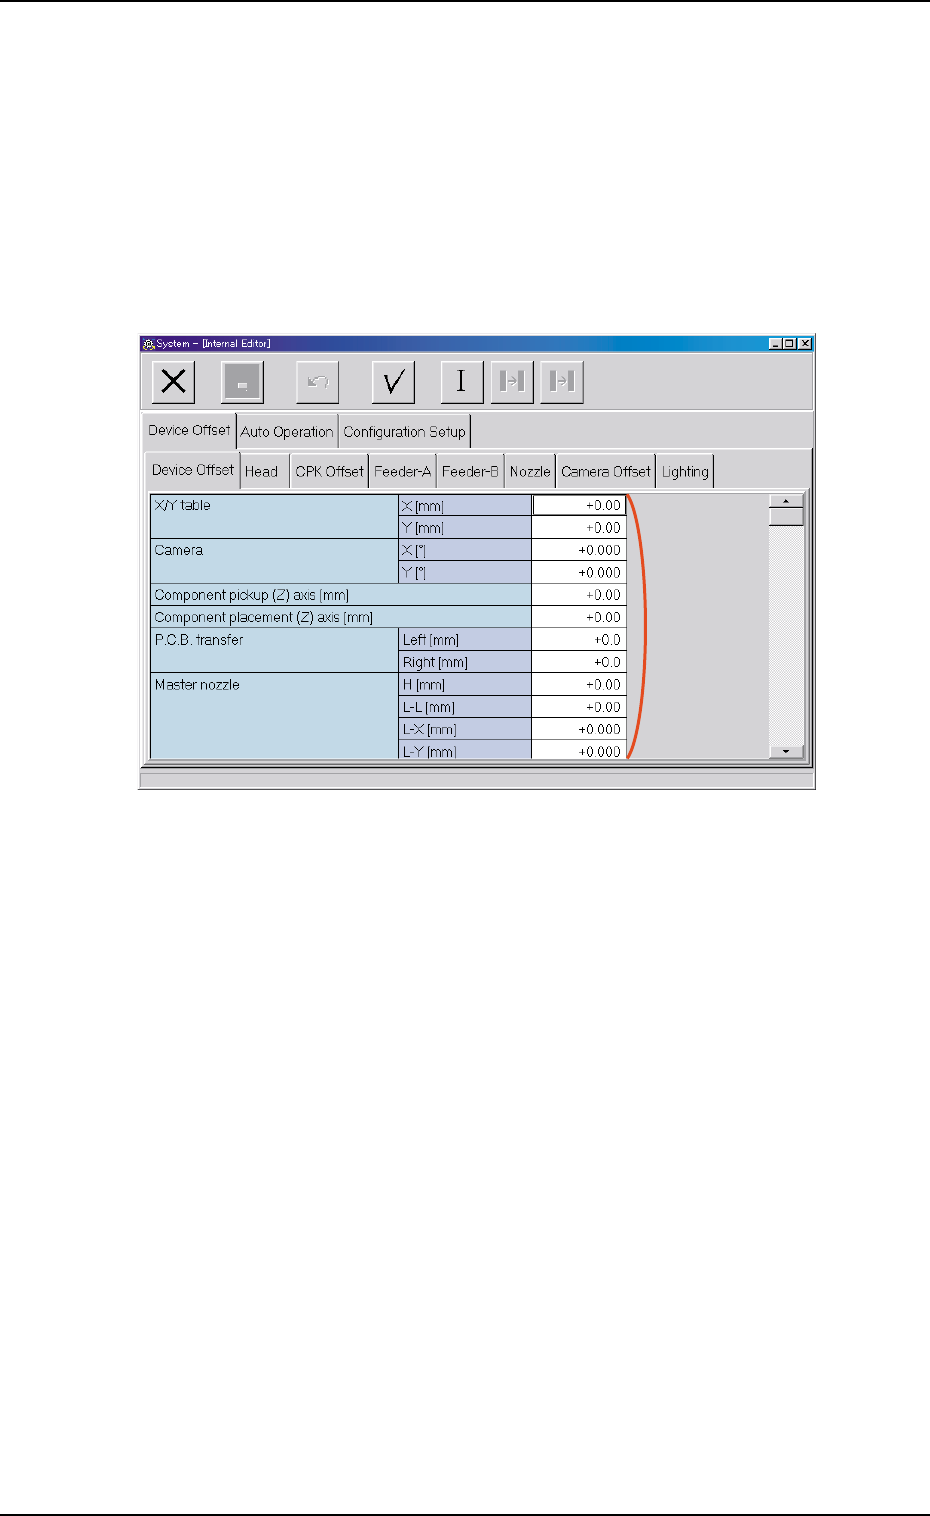Click Camera X [°] value field

tap(579, 550)
